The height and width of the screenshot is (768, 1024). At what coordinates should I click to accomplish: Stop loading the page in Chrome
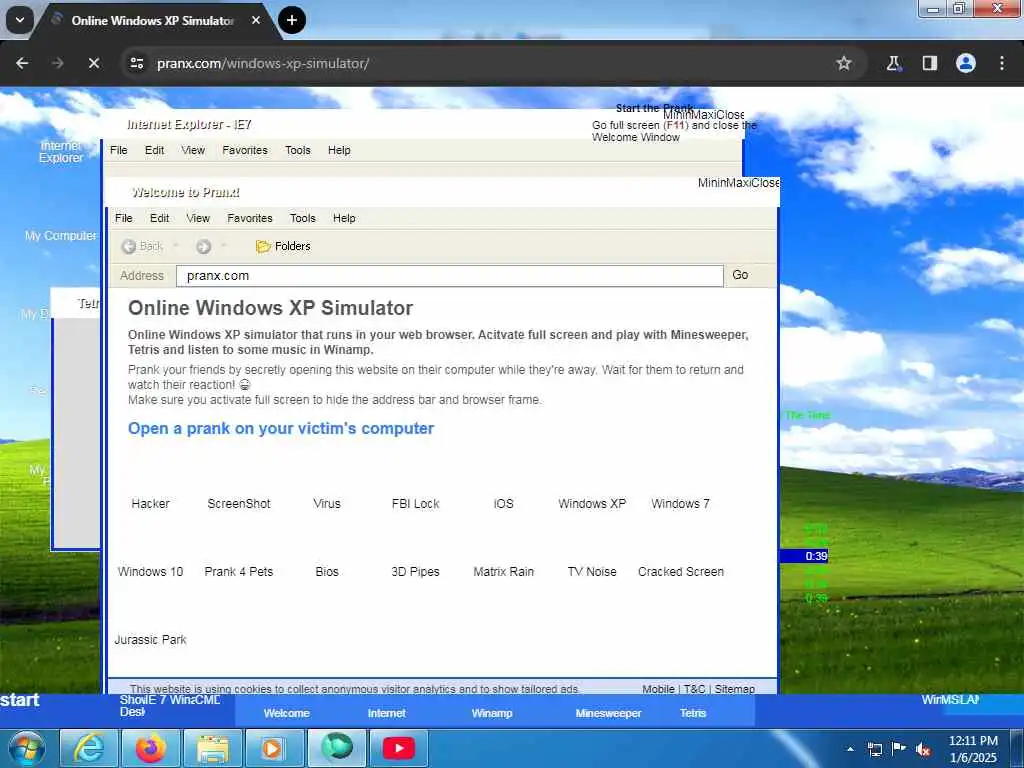coord(94,63)
